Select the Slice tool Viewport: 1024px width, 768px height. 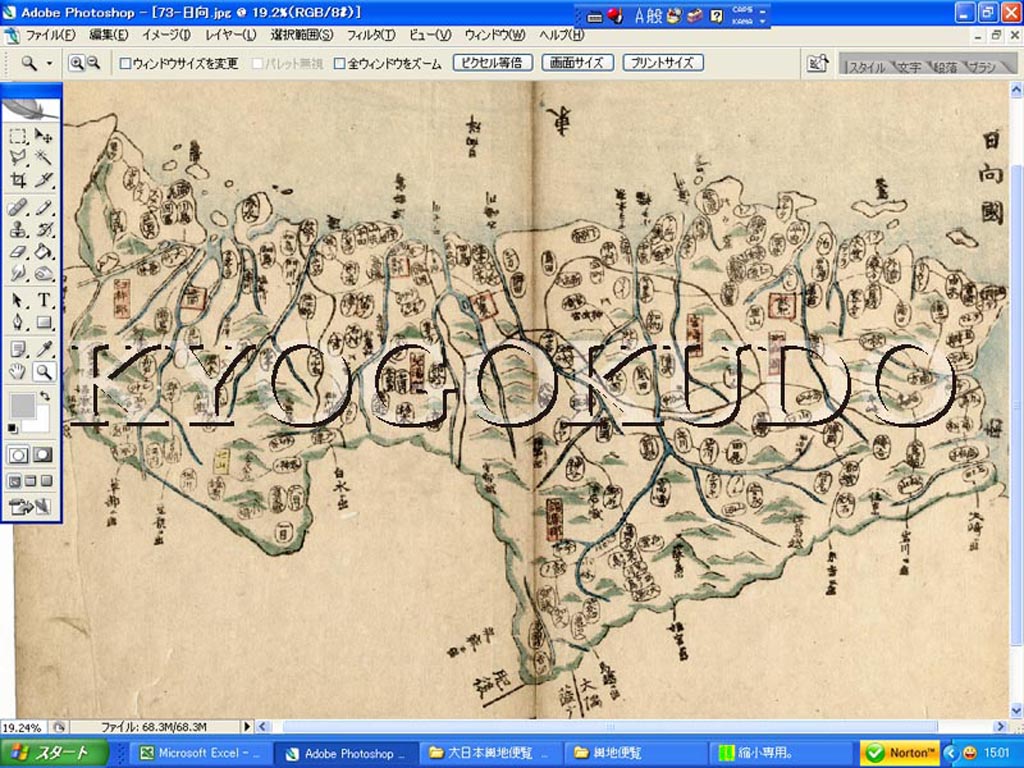point(44,179)
